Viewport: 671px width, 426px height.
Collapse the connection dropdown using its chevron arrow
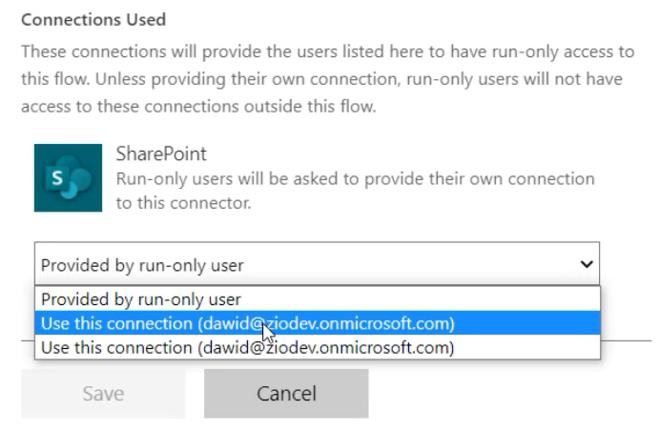coord(586,264)
